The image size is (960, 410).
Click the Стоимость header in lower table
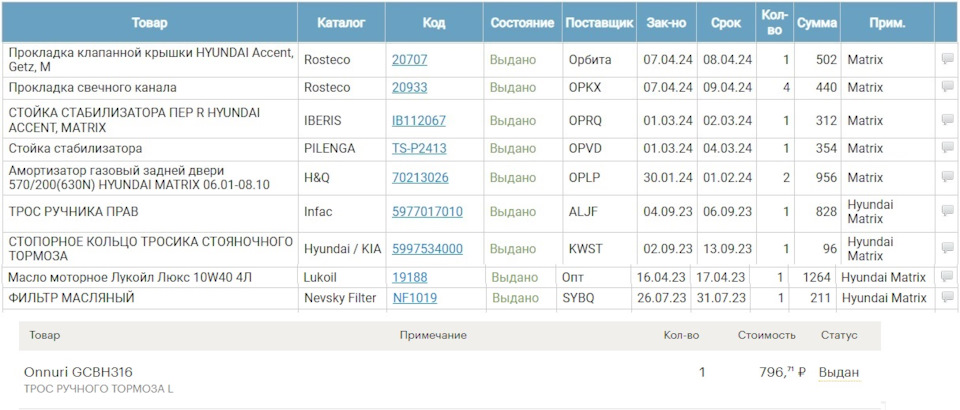(767, 335)
